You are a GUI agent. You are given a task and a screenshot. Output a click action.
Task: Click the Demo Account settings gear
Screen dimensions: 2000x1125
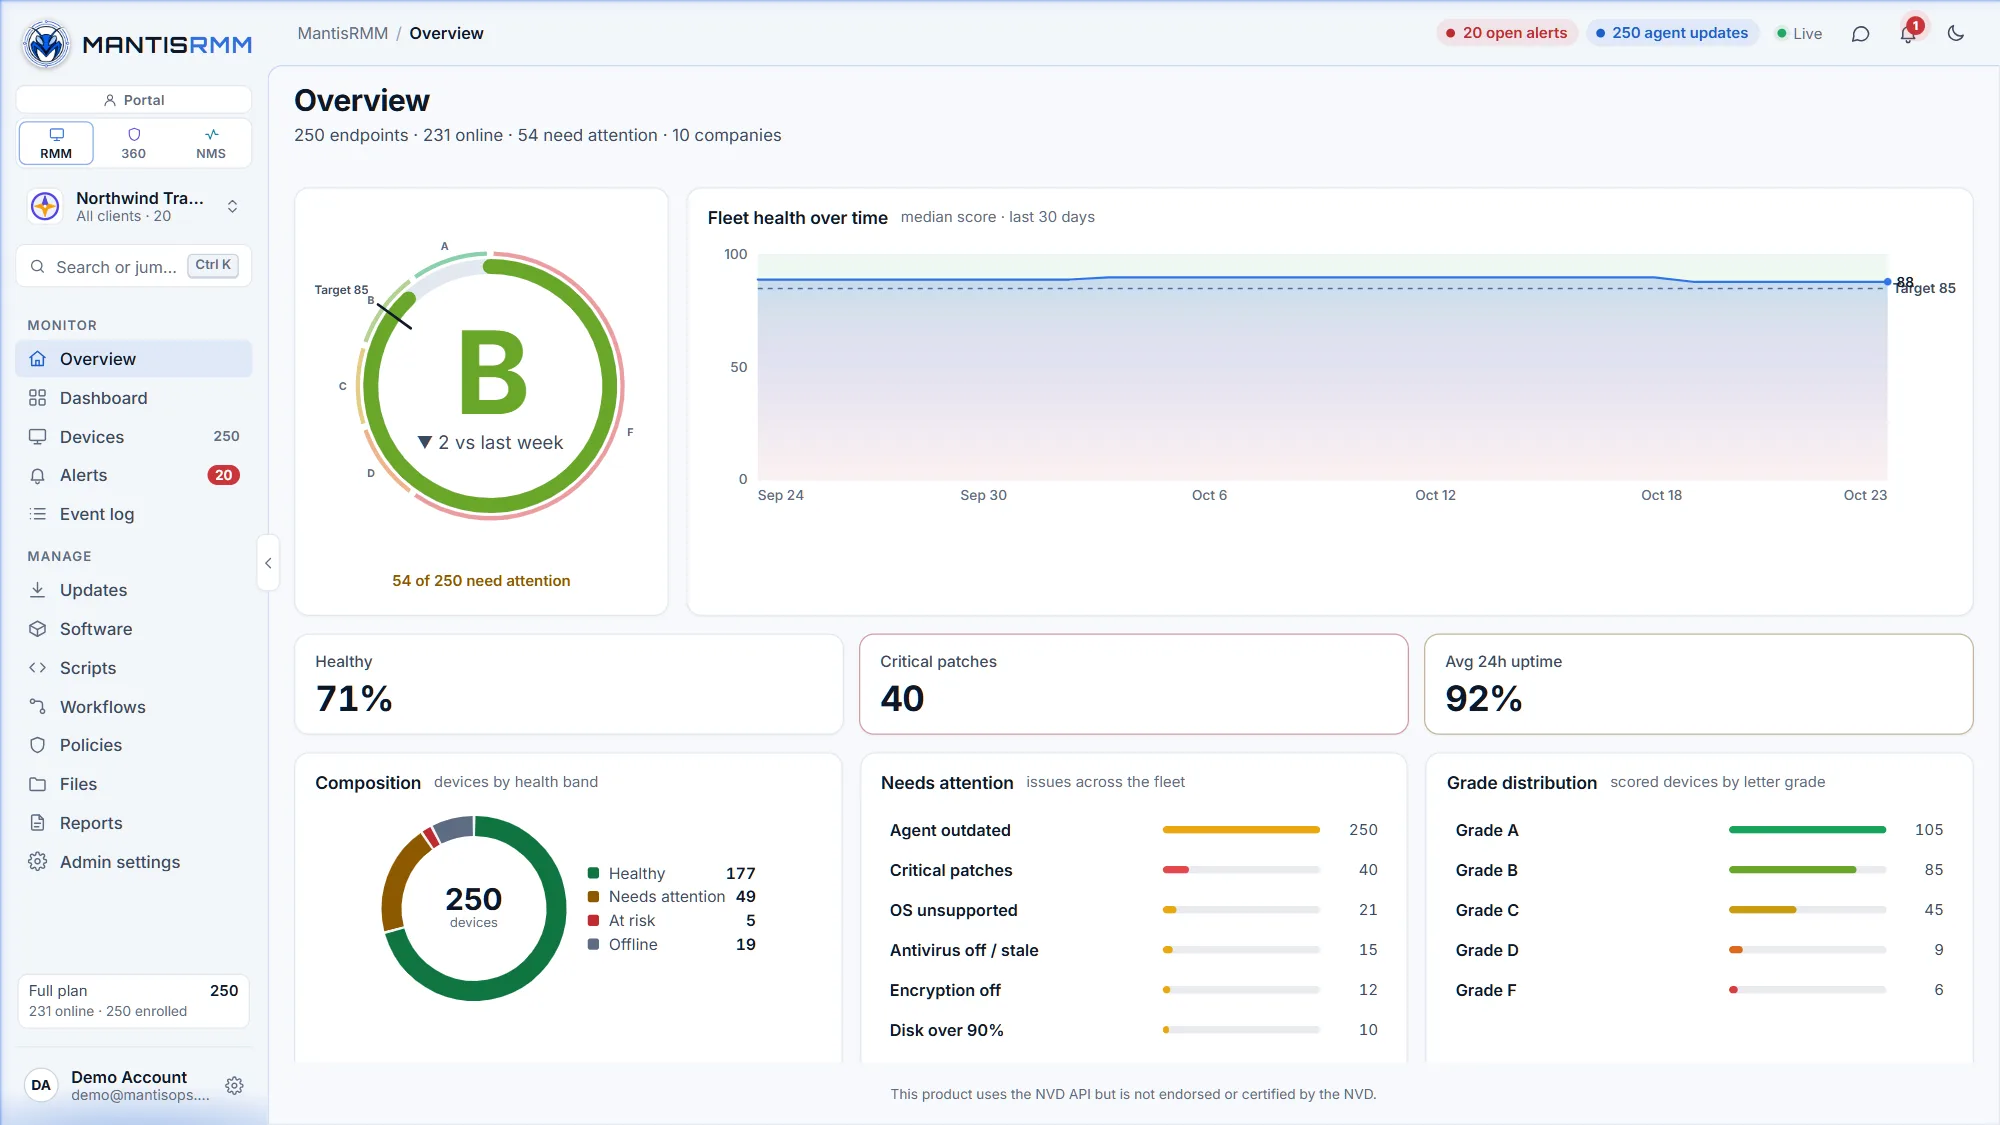pos(235,1086)
